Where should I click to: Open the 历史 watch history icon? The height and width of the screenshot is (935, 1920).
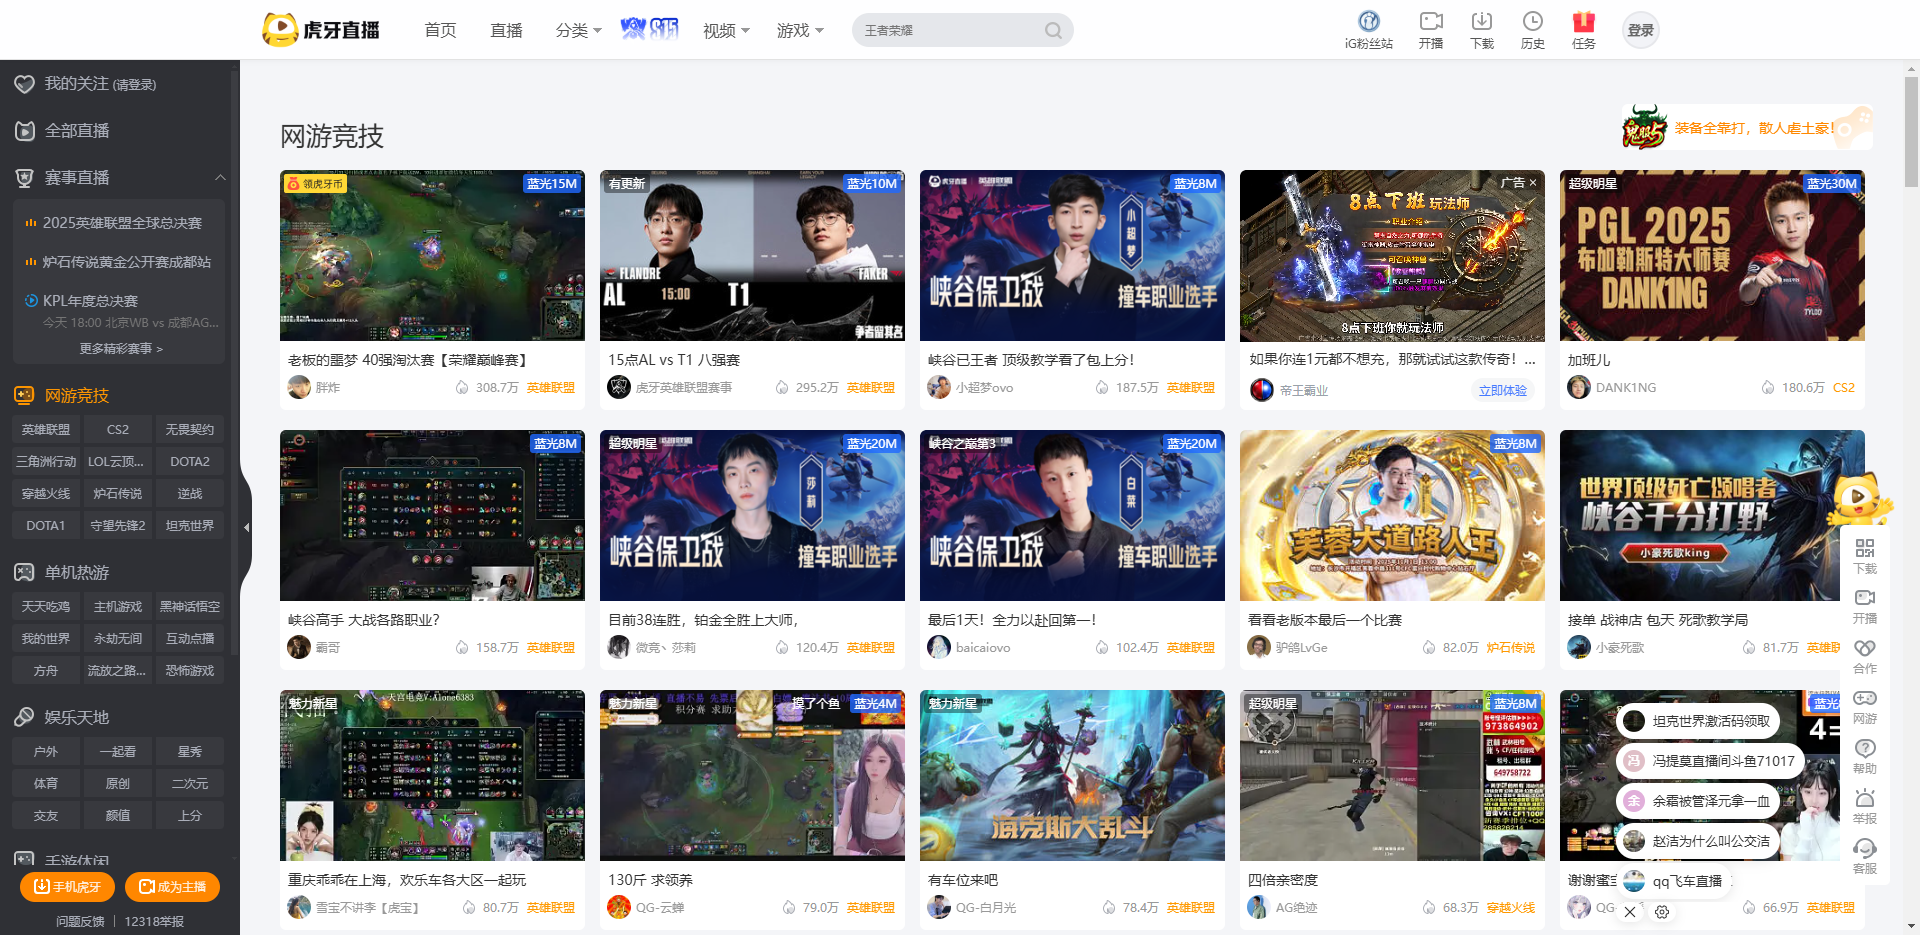pos(1532,21)
